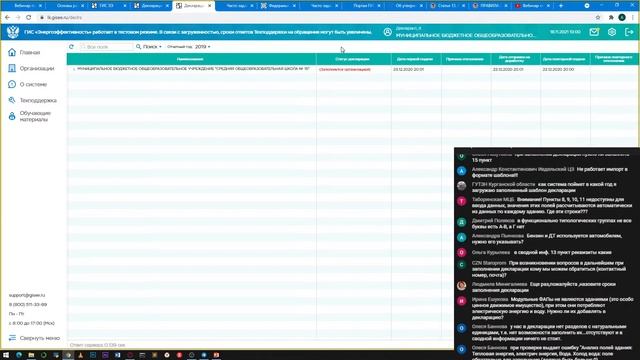
Task: Switch to the Статья 13 browser tab
Action: (x=447, y=6)
